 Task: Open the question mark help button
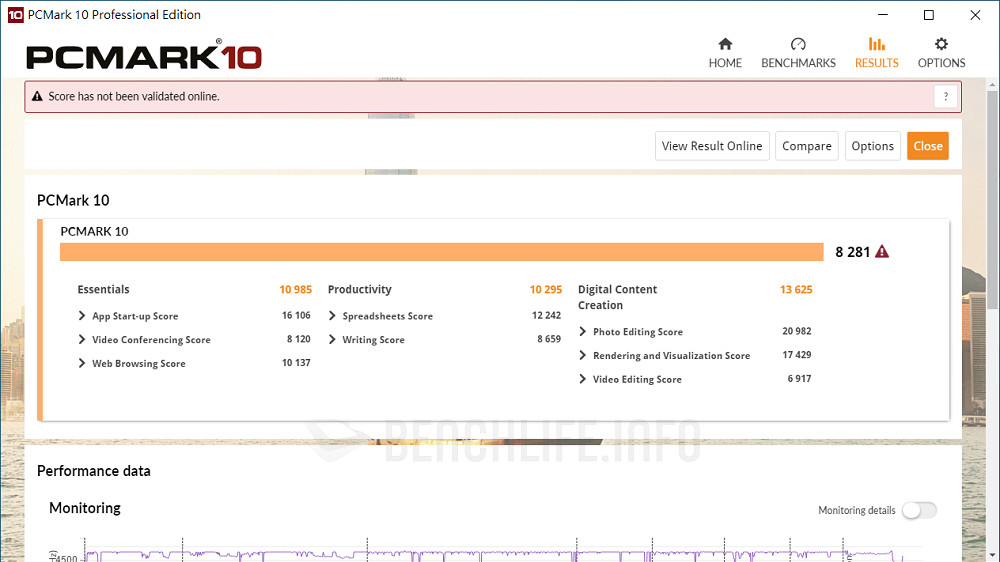coord(946,96)
